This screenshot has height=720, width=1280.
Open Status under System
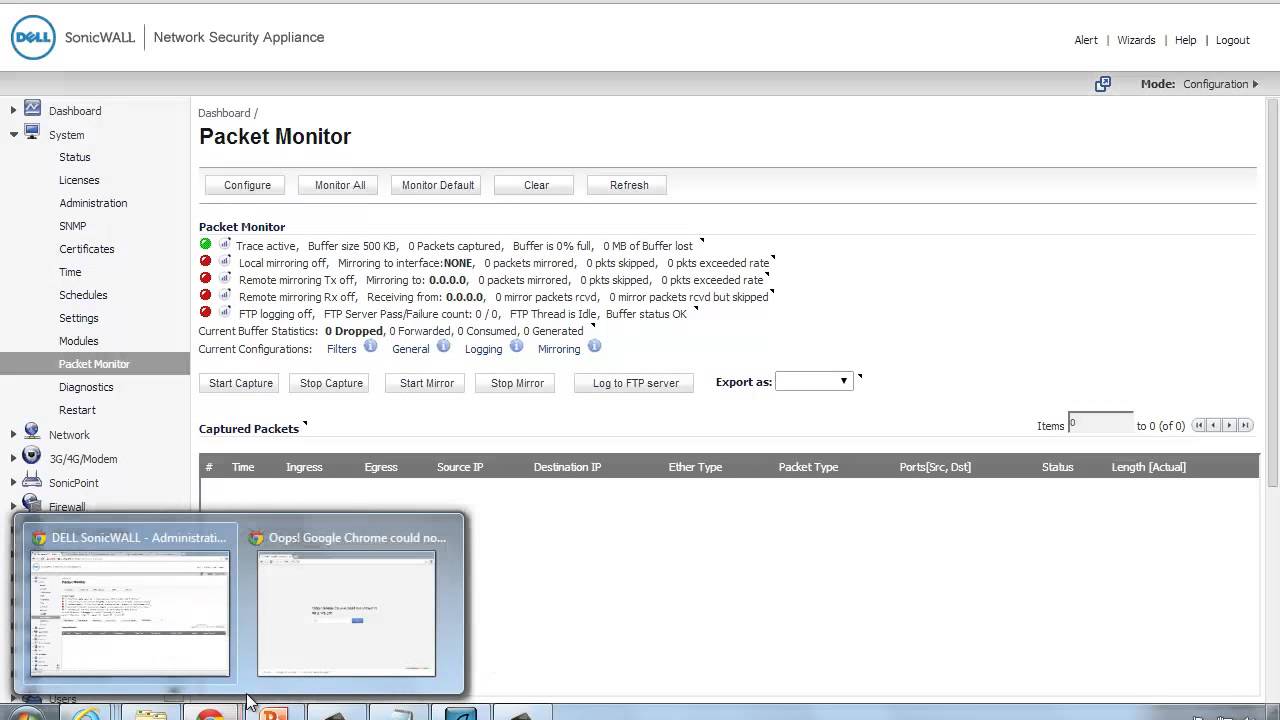(x=75, y=157)
